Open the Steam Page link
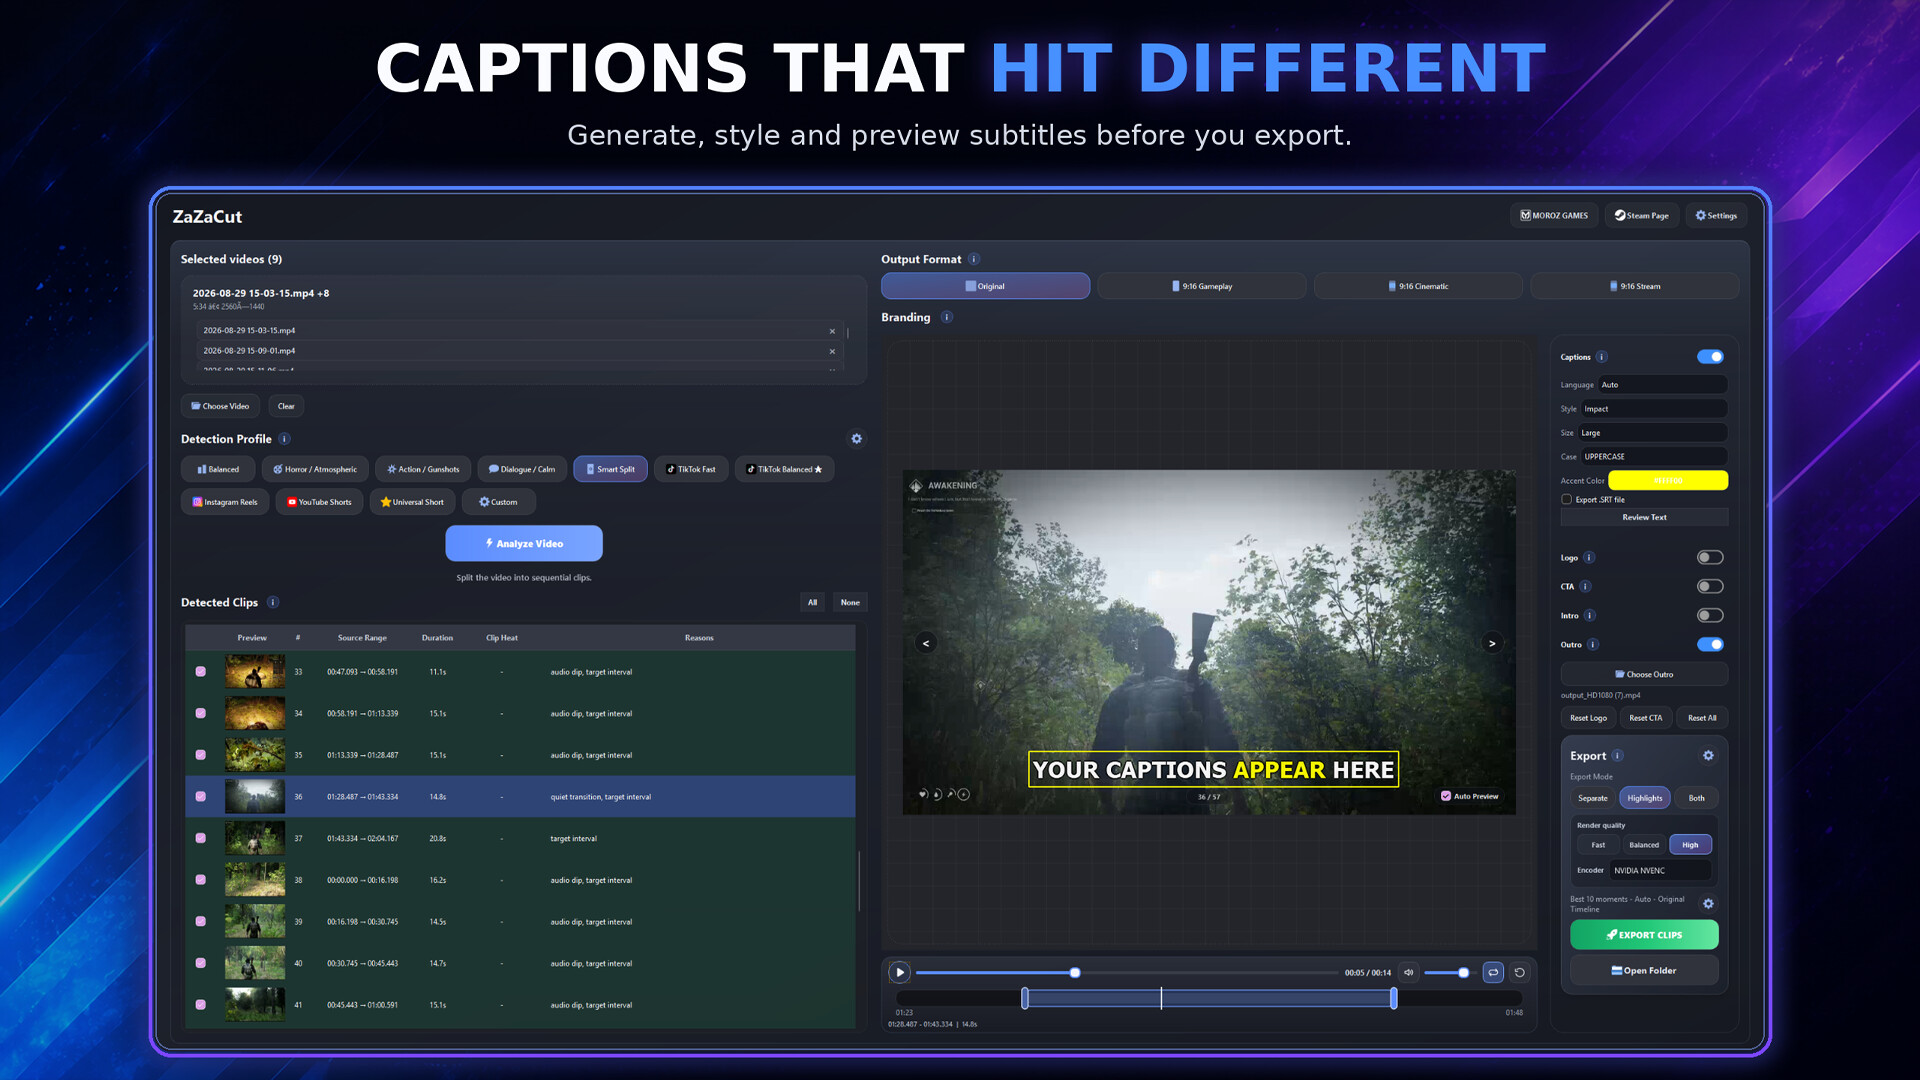The height and width of the screenshot is (1080, 1920). (x=1641, y=215)
